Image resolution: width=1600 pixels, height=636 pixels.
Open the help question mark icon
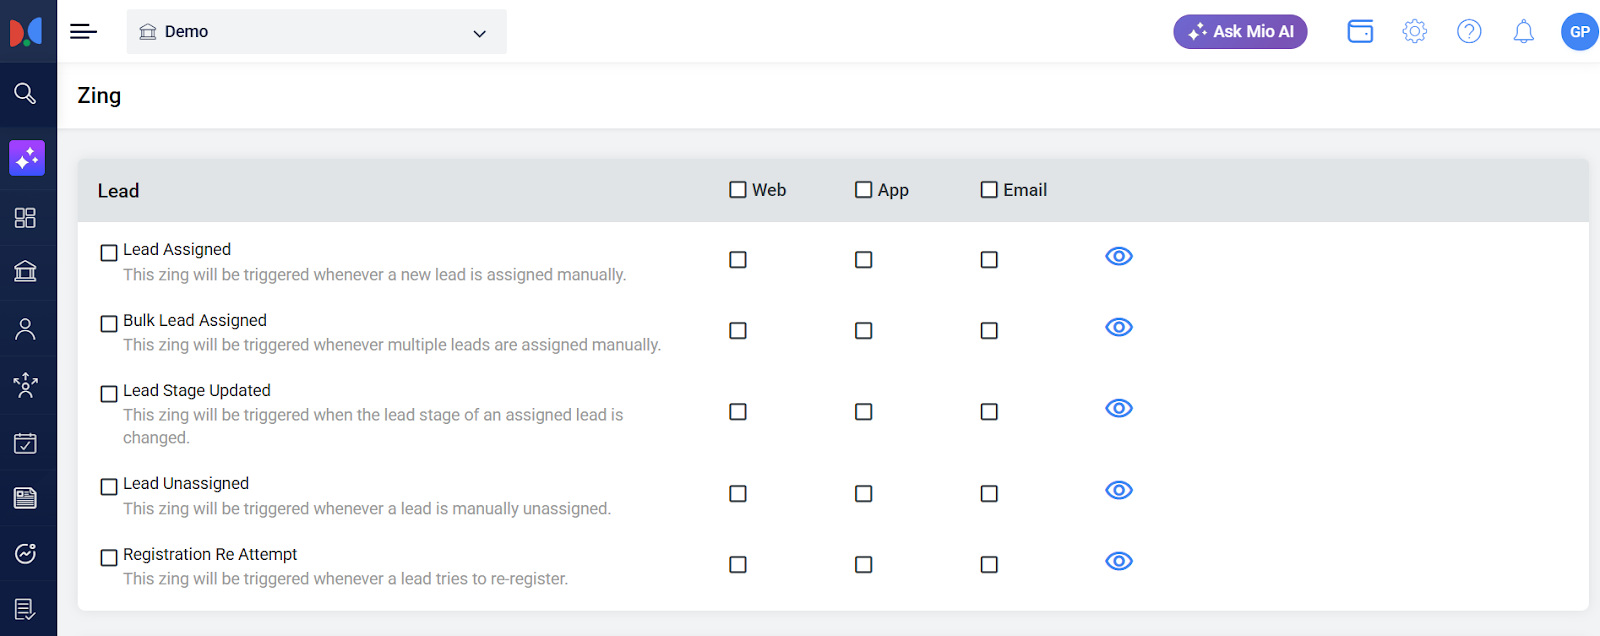tap(1469, 32)
